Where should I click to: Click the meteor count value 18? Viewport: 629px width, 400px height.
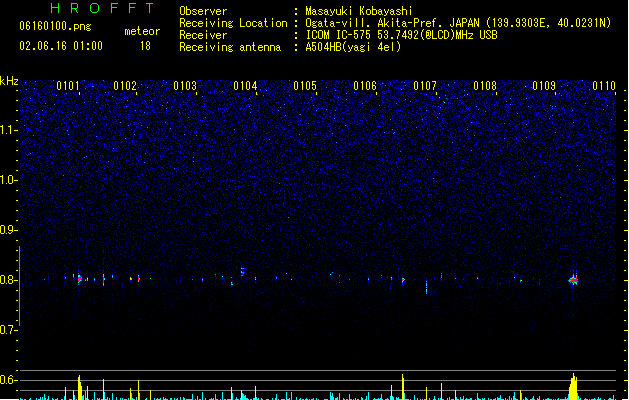tap(145, 46)
